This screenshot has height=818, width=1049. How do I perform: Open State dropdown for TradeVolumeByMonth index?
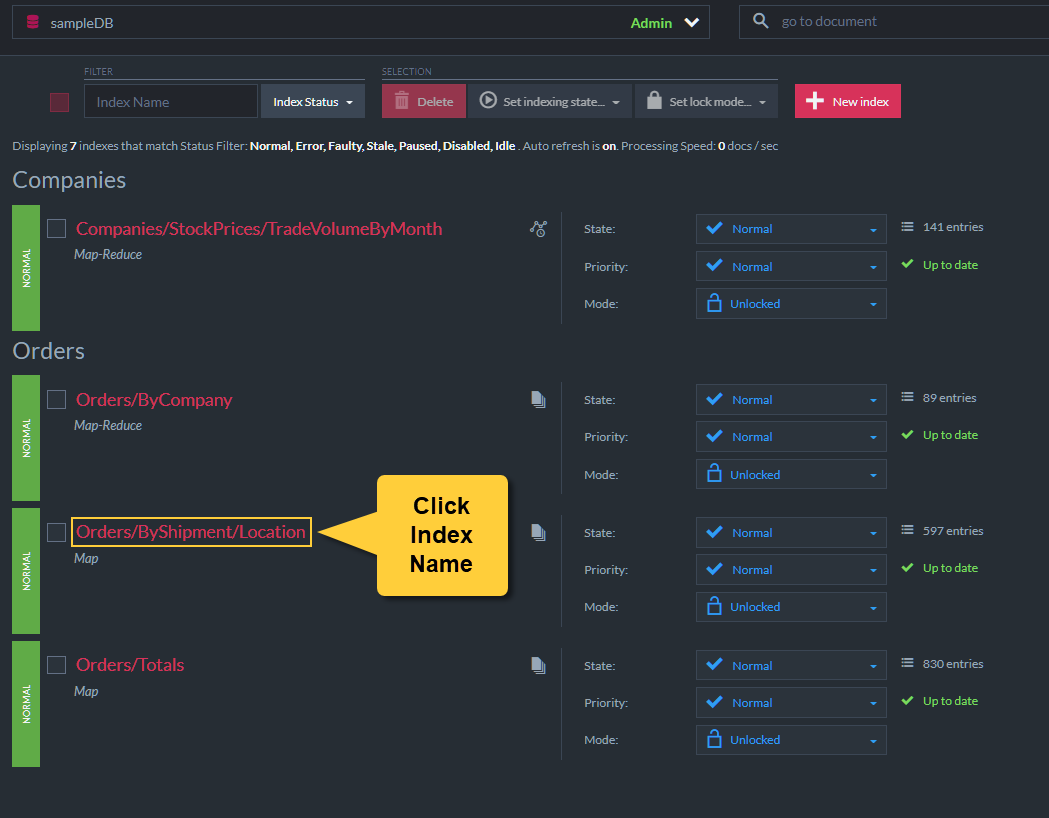pos(791,229)
